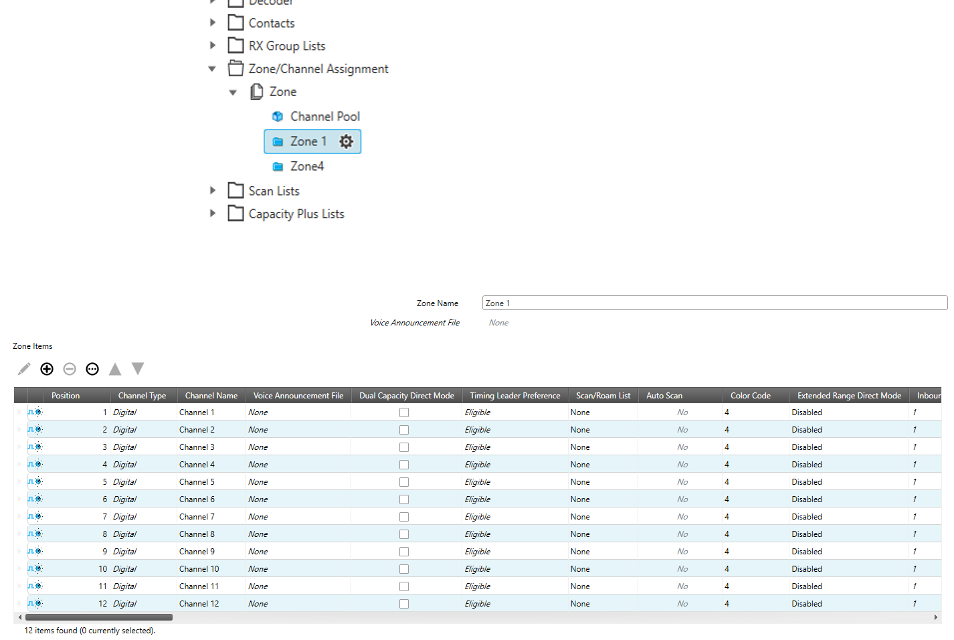The image size is (954, 640).
Task: Sort by the Channel Name column header
Action: click(211, 396)
